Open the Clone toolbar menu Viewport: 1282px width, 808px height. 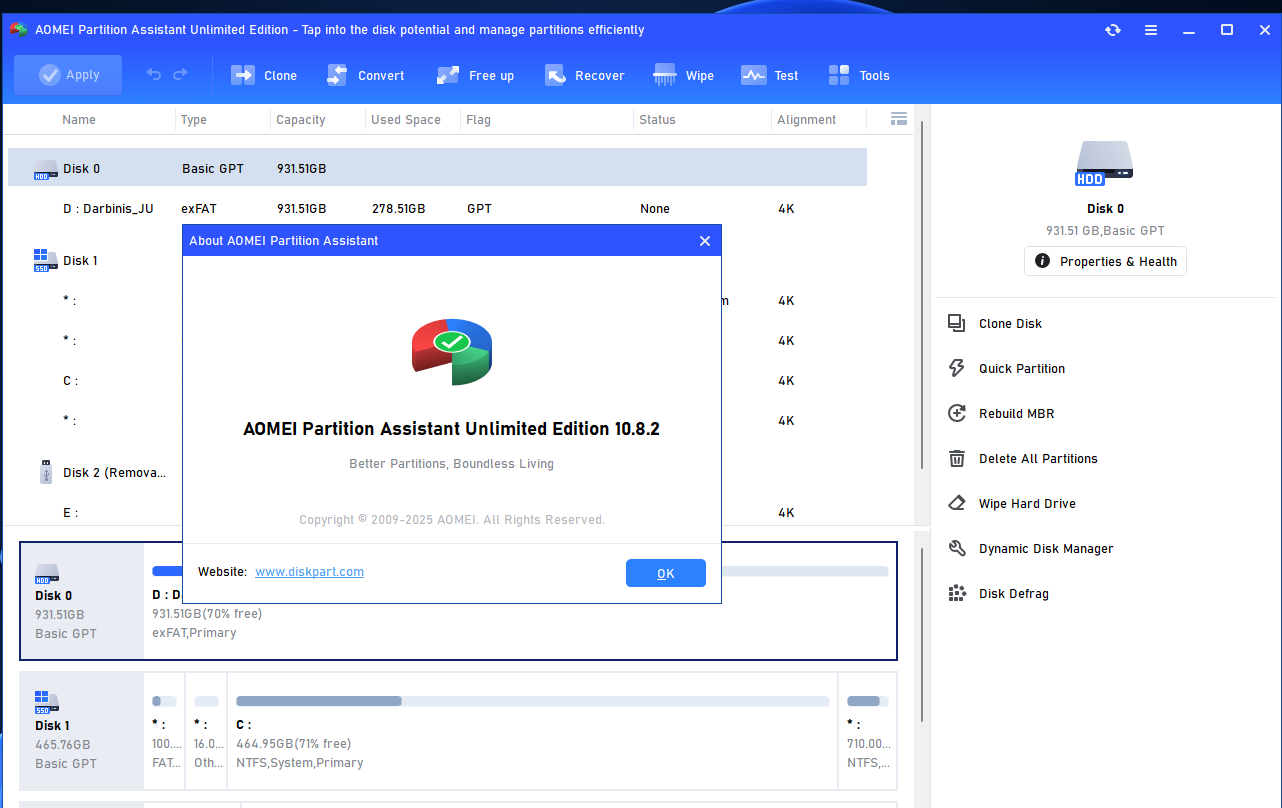(x=264, y=75)
